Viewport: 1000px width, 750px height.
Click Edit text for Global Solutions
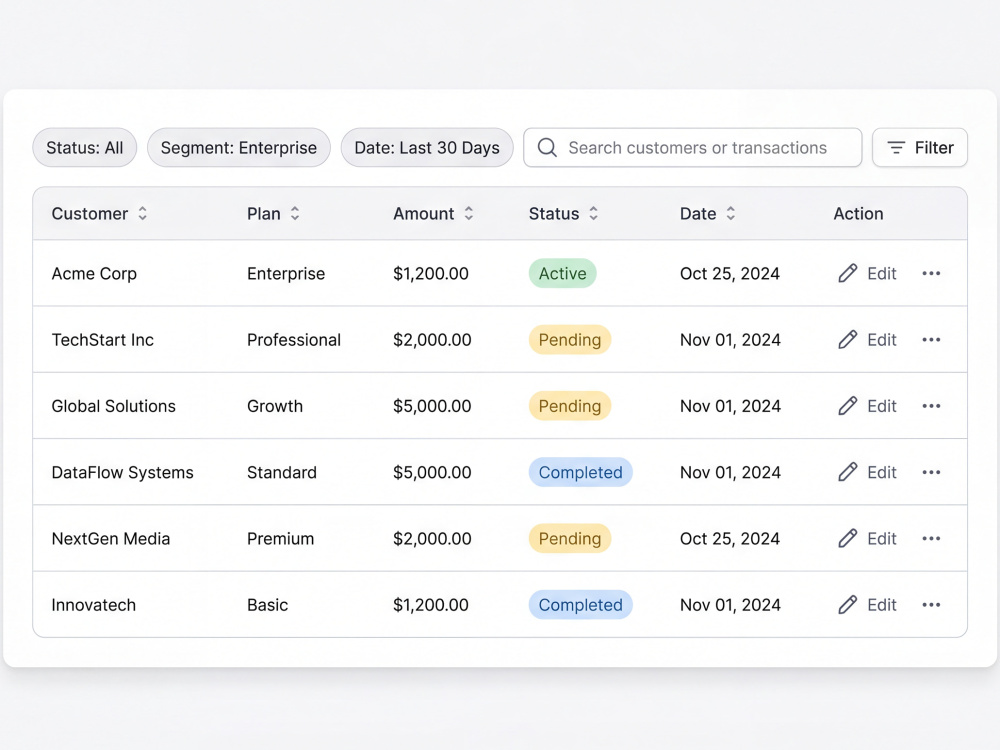[x=881, y=406]
